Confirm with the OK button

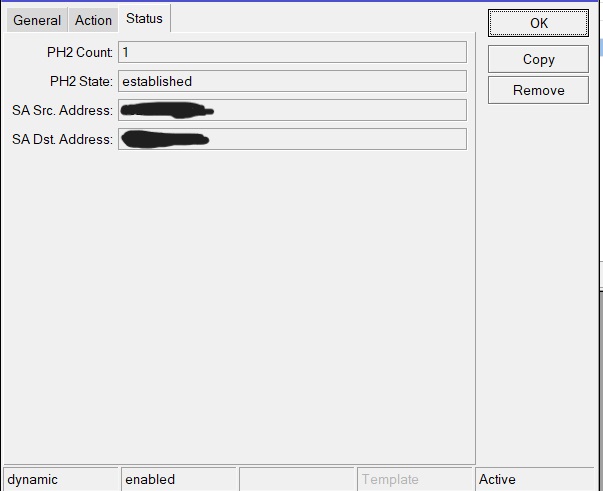click(x=538, y=23)
